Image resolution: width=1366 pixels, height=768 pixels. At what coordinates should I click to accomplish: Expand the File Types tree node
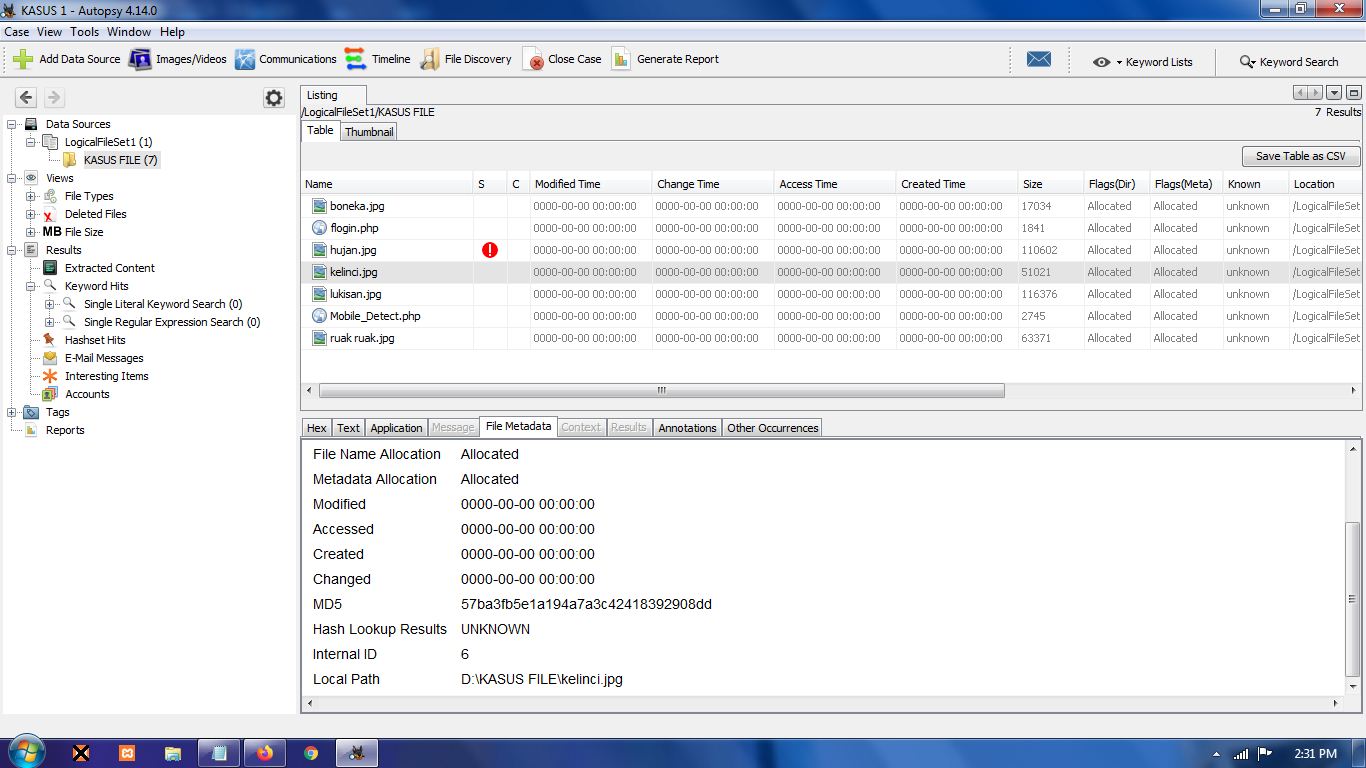click(31, 196)
